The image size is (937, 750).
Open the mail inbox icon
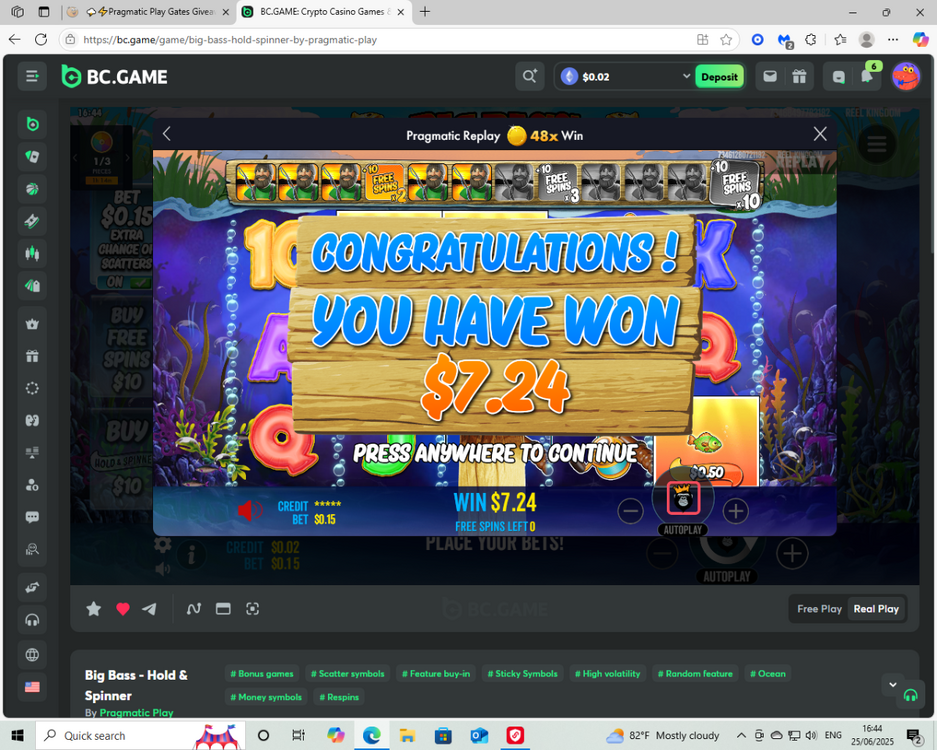coord(770,77)
